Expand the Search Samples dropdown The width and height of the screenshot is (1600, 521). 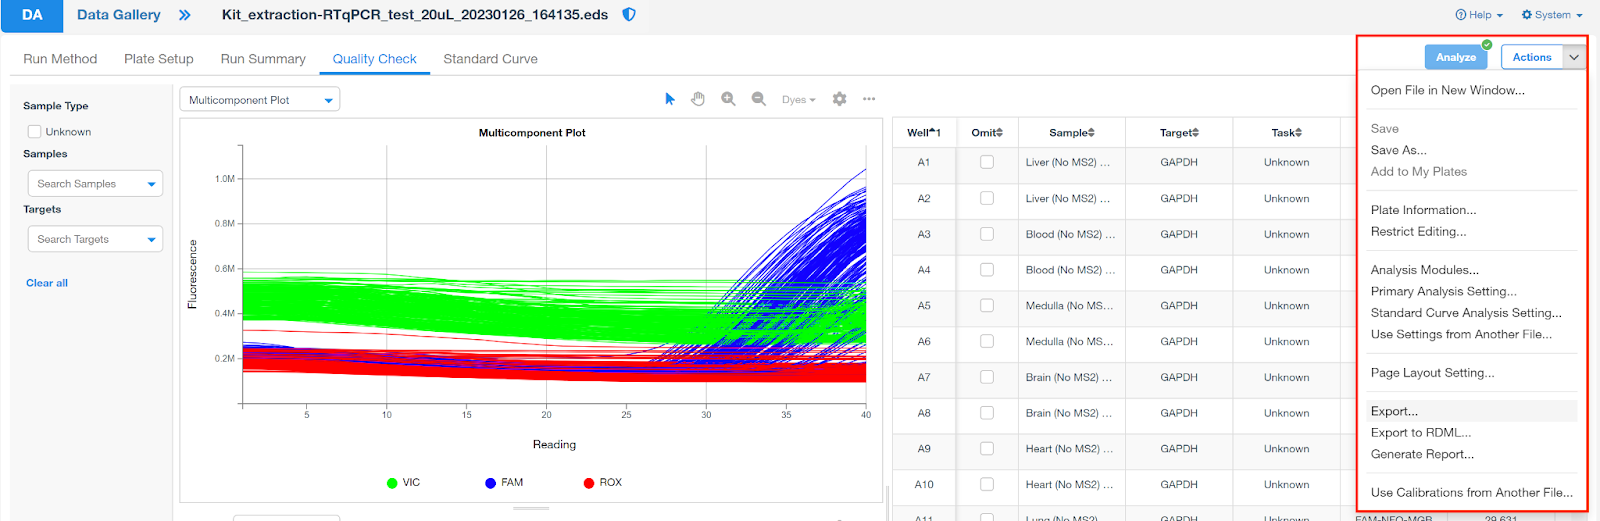tap(95, 183)
